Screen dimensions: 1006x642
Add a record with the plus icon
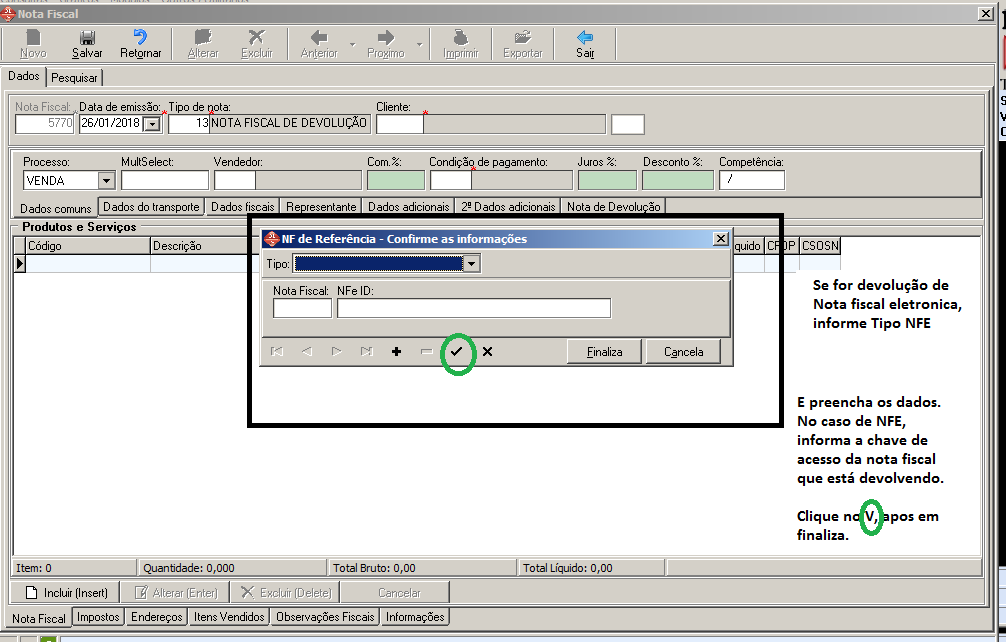click(x=396, y=351)
